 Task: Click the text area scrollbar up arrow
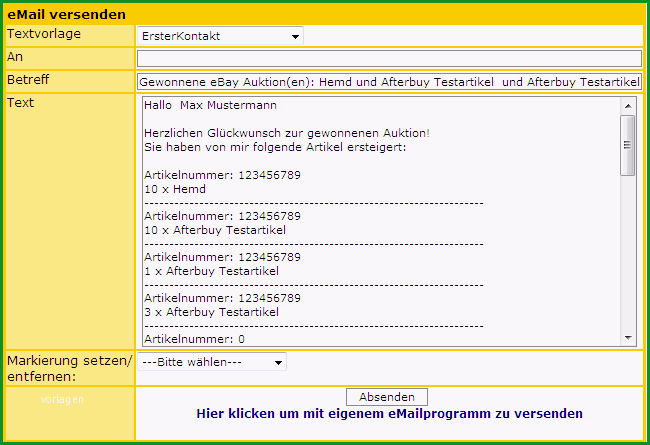628,106
